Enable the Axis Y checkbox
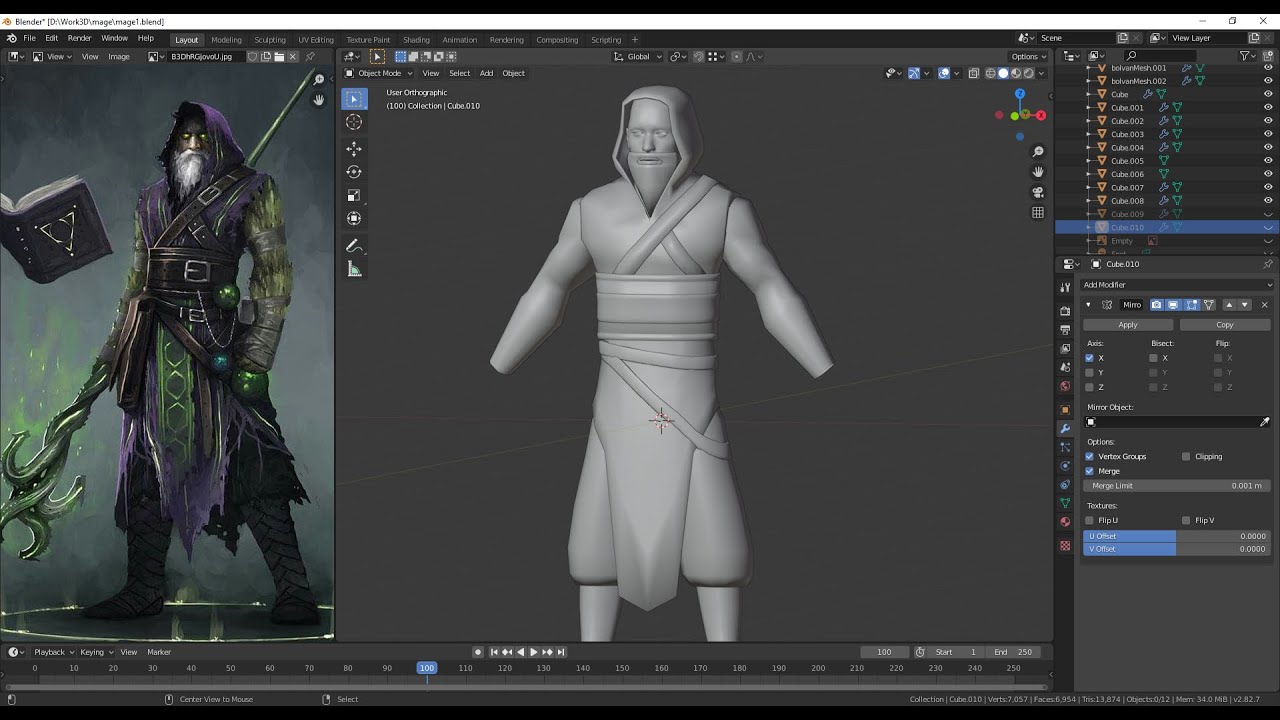Viewport: 1280px width, 720px height. (1090, 373)
